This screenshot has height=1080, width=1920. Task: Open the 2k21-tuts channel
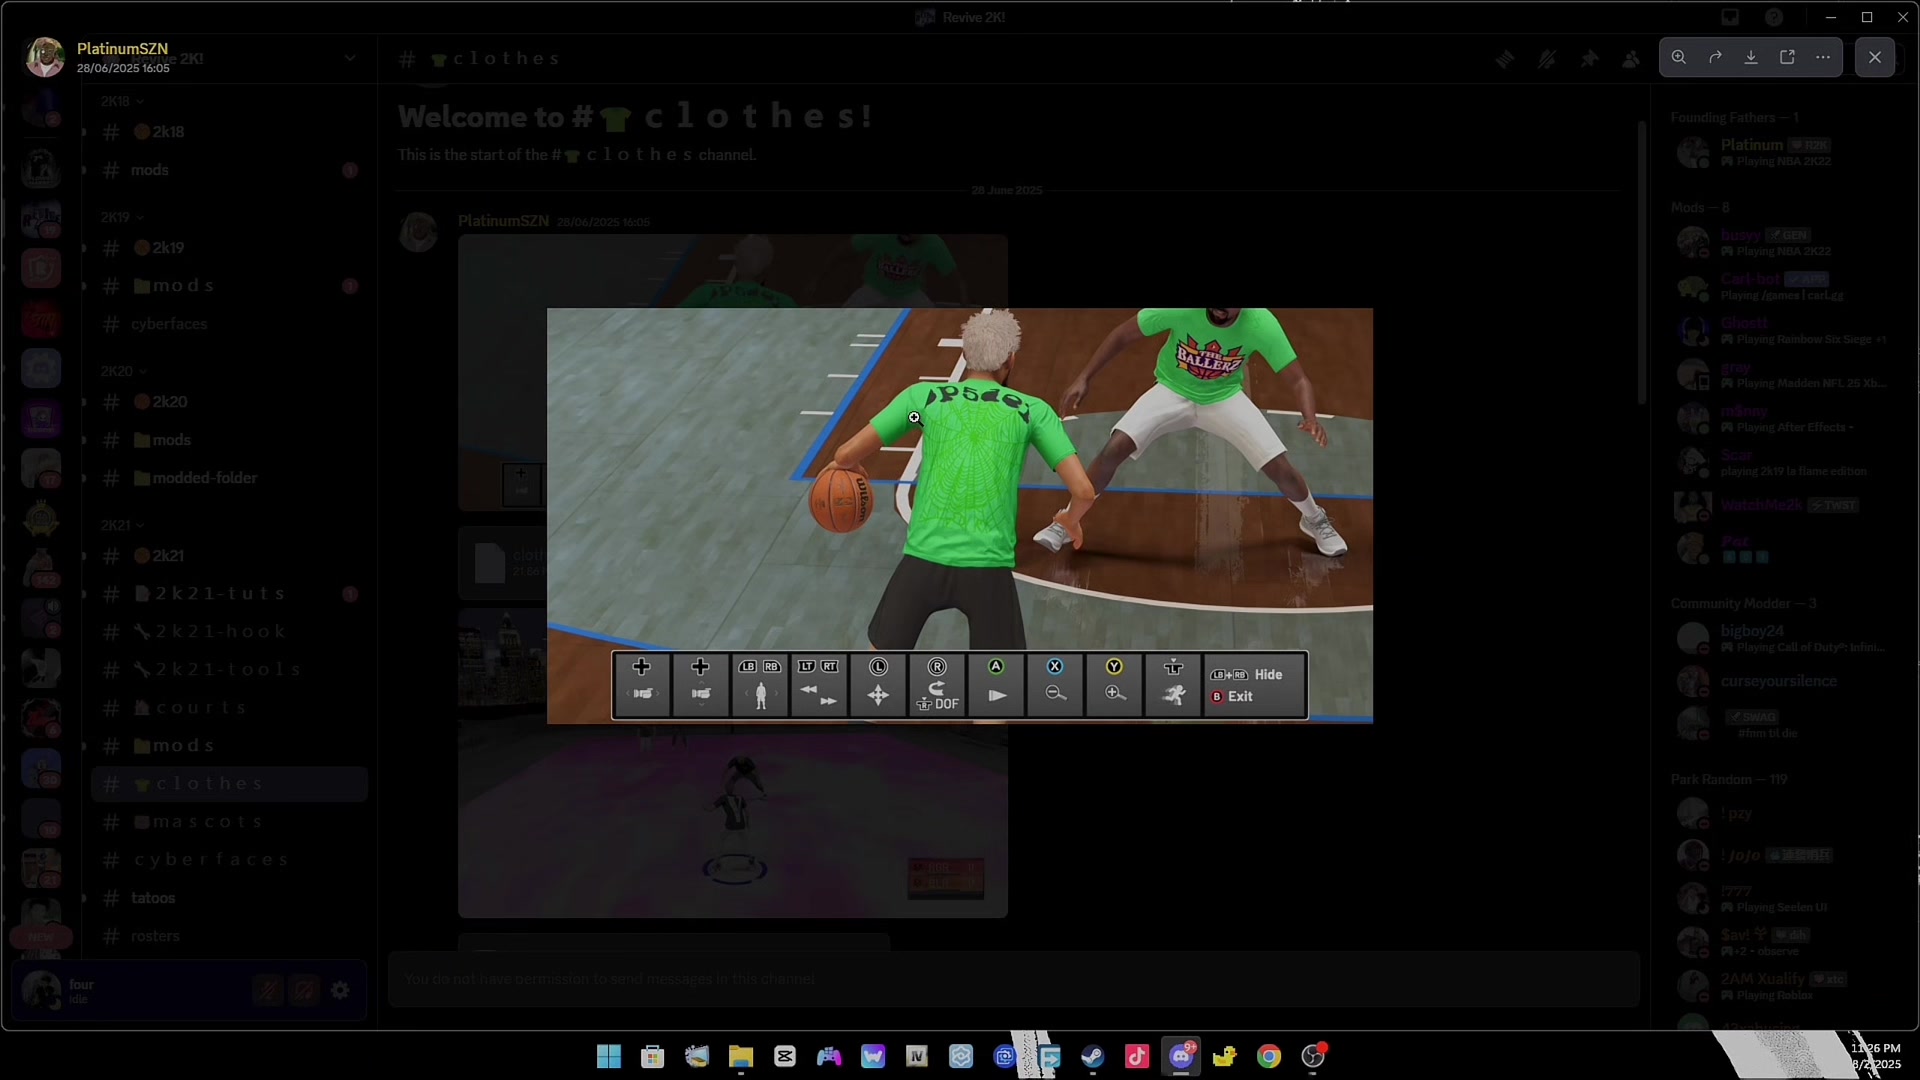230,594
